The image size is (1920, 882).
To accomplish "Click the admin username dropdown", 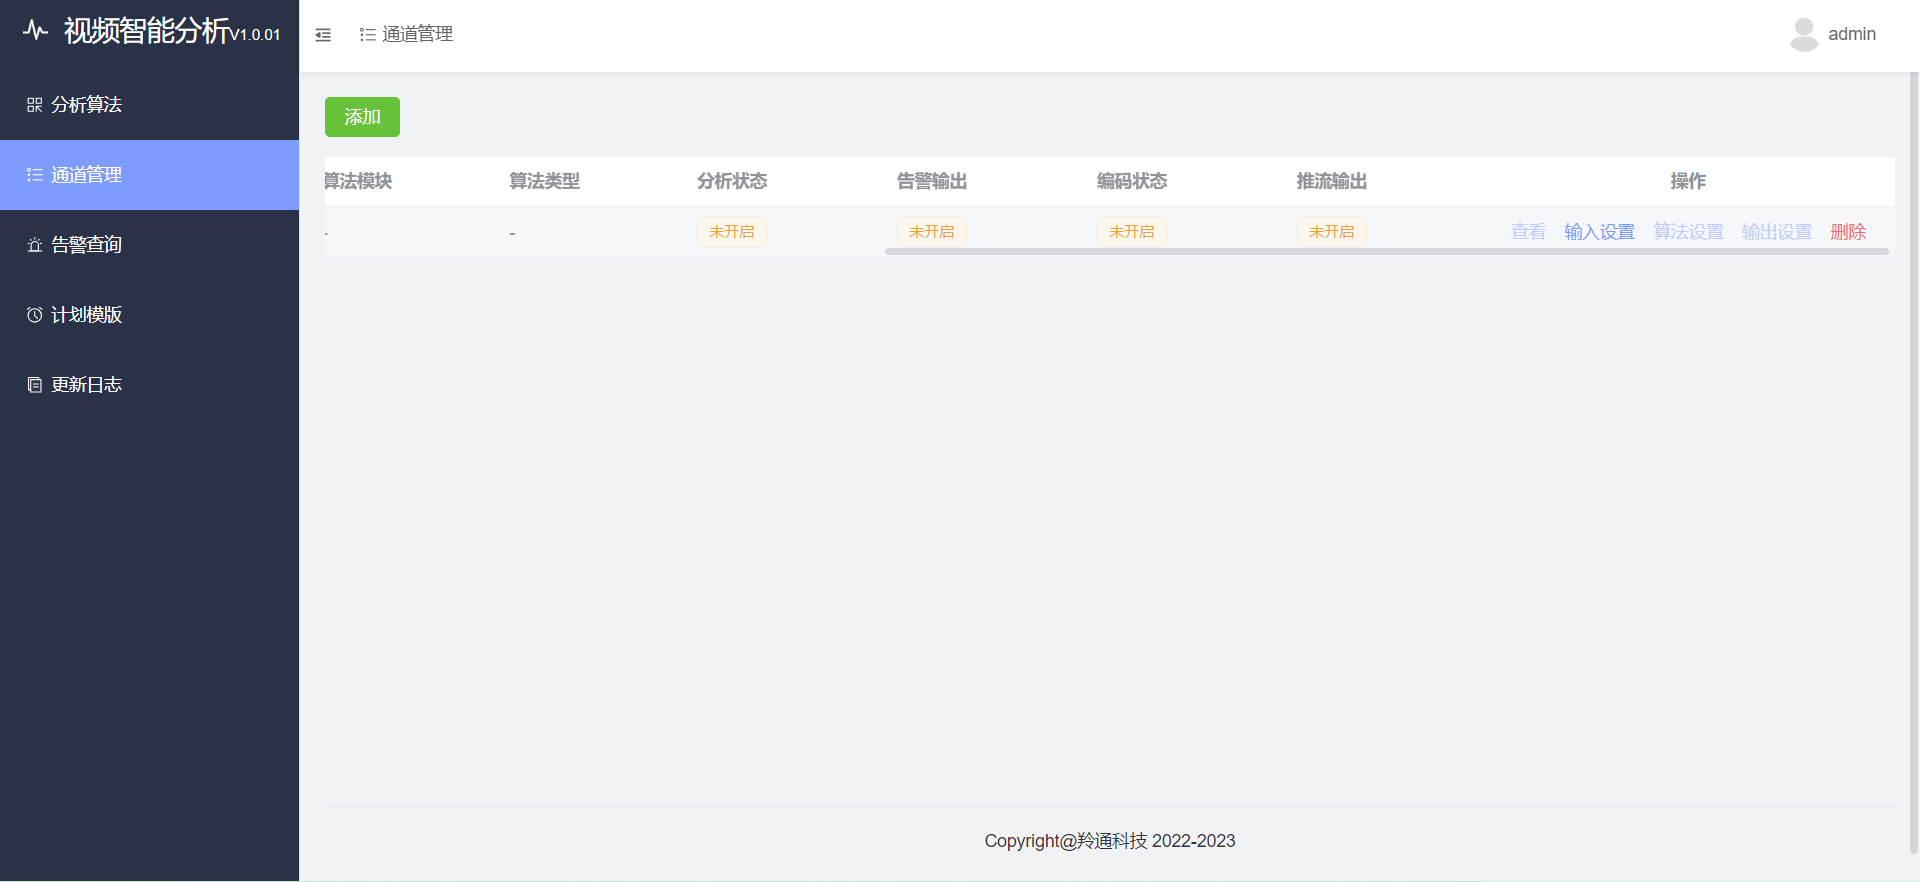I will pos(1852,34).
